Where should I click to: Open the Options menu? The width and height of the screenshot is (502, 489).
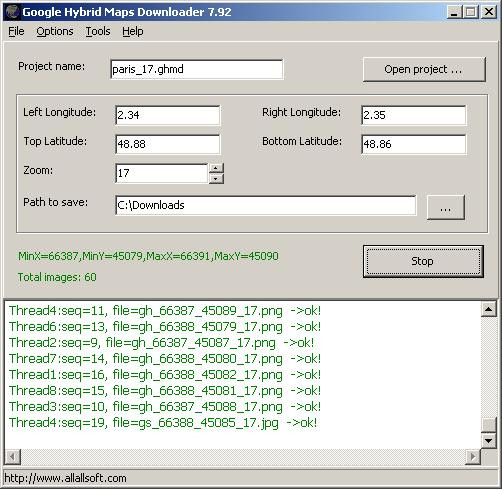click(x=55, y=31)
